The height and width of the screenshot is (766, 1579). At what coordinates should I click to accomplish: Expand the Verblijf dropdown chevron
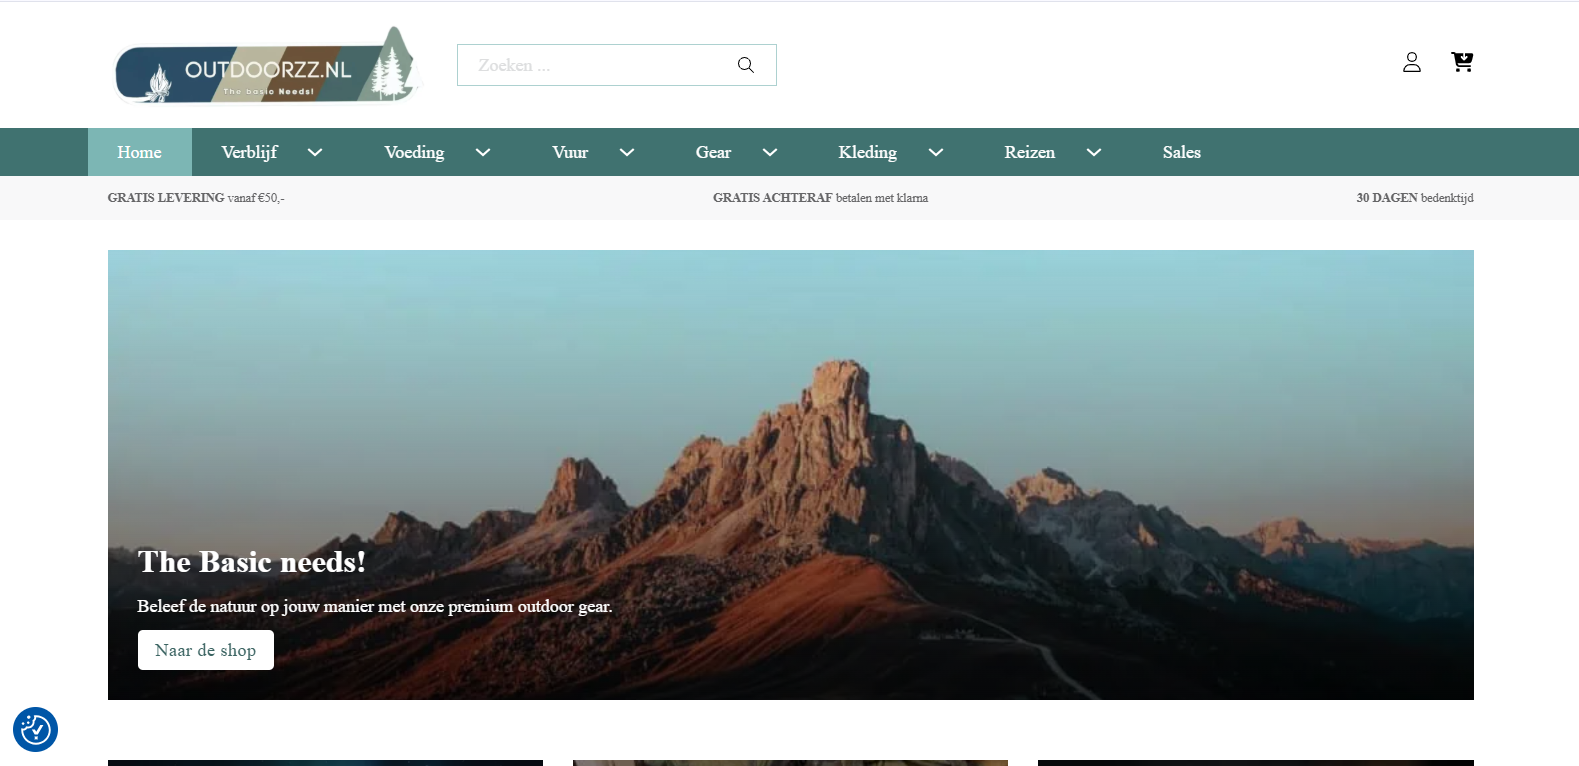[315, 152]
